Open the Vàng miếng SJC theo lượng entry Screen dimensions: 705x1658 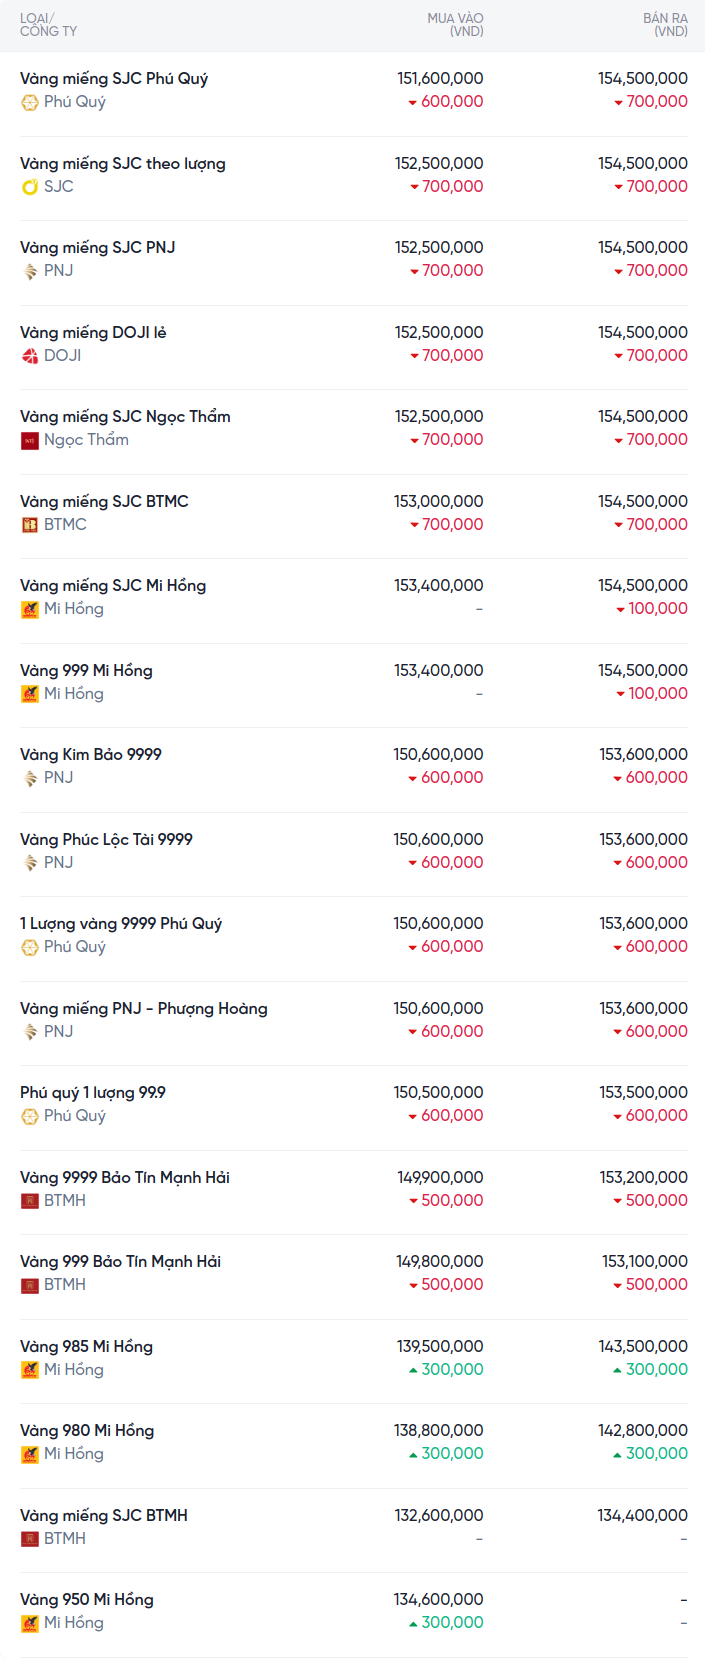coord(123,163)
